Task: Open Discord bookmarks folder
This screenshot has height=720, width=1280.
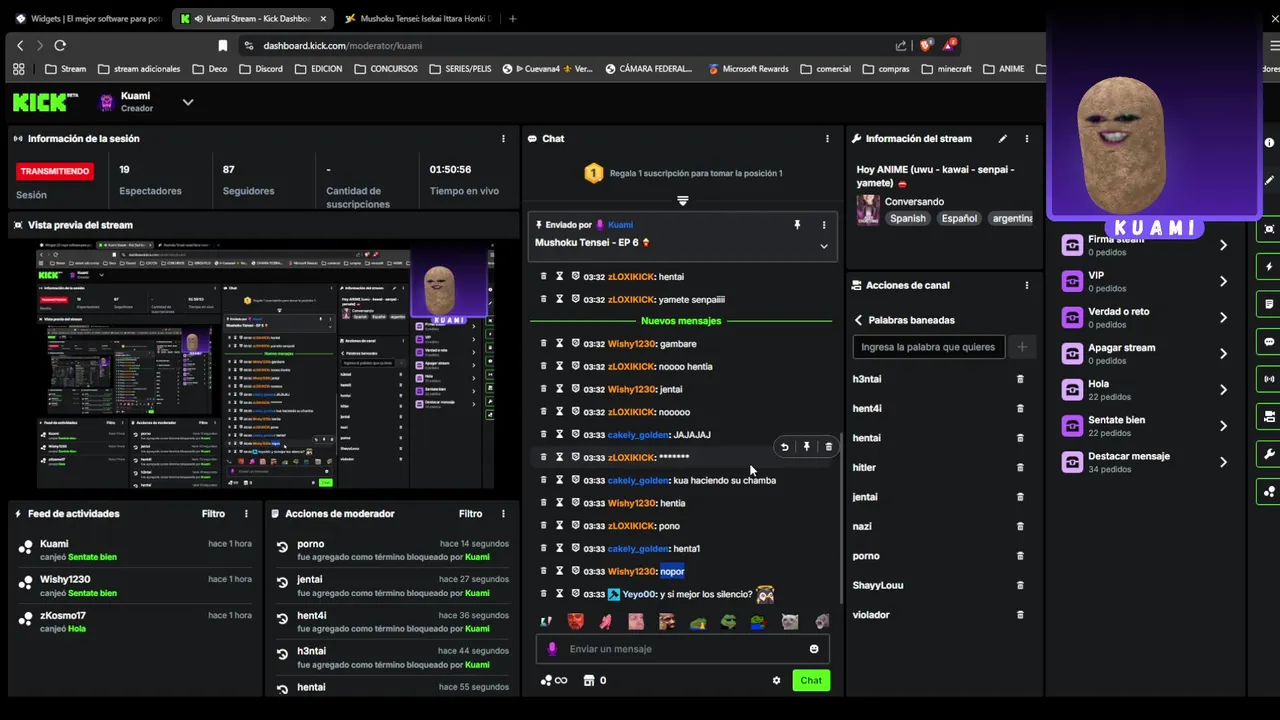Action: (261, 69)
